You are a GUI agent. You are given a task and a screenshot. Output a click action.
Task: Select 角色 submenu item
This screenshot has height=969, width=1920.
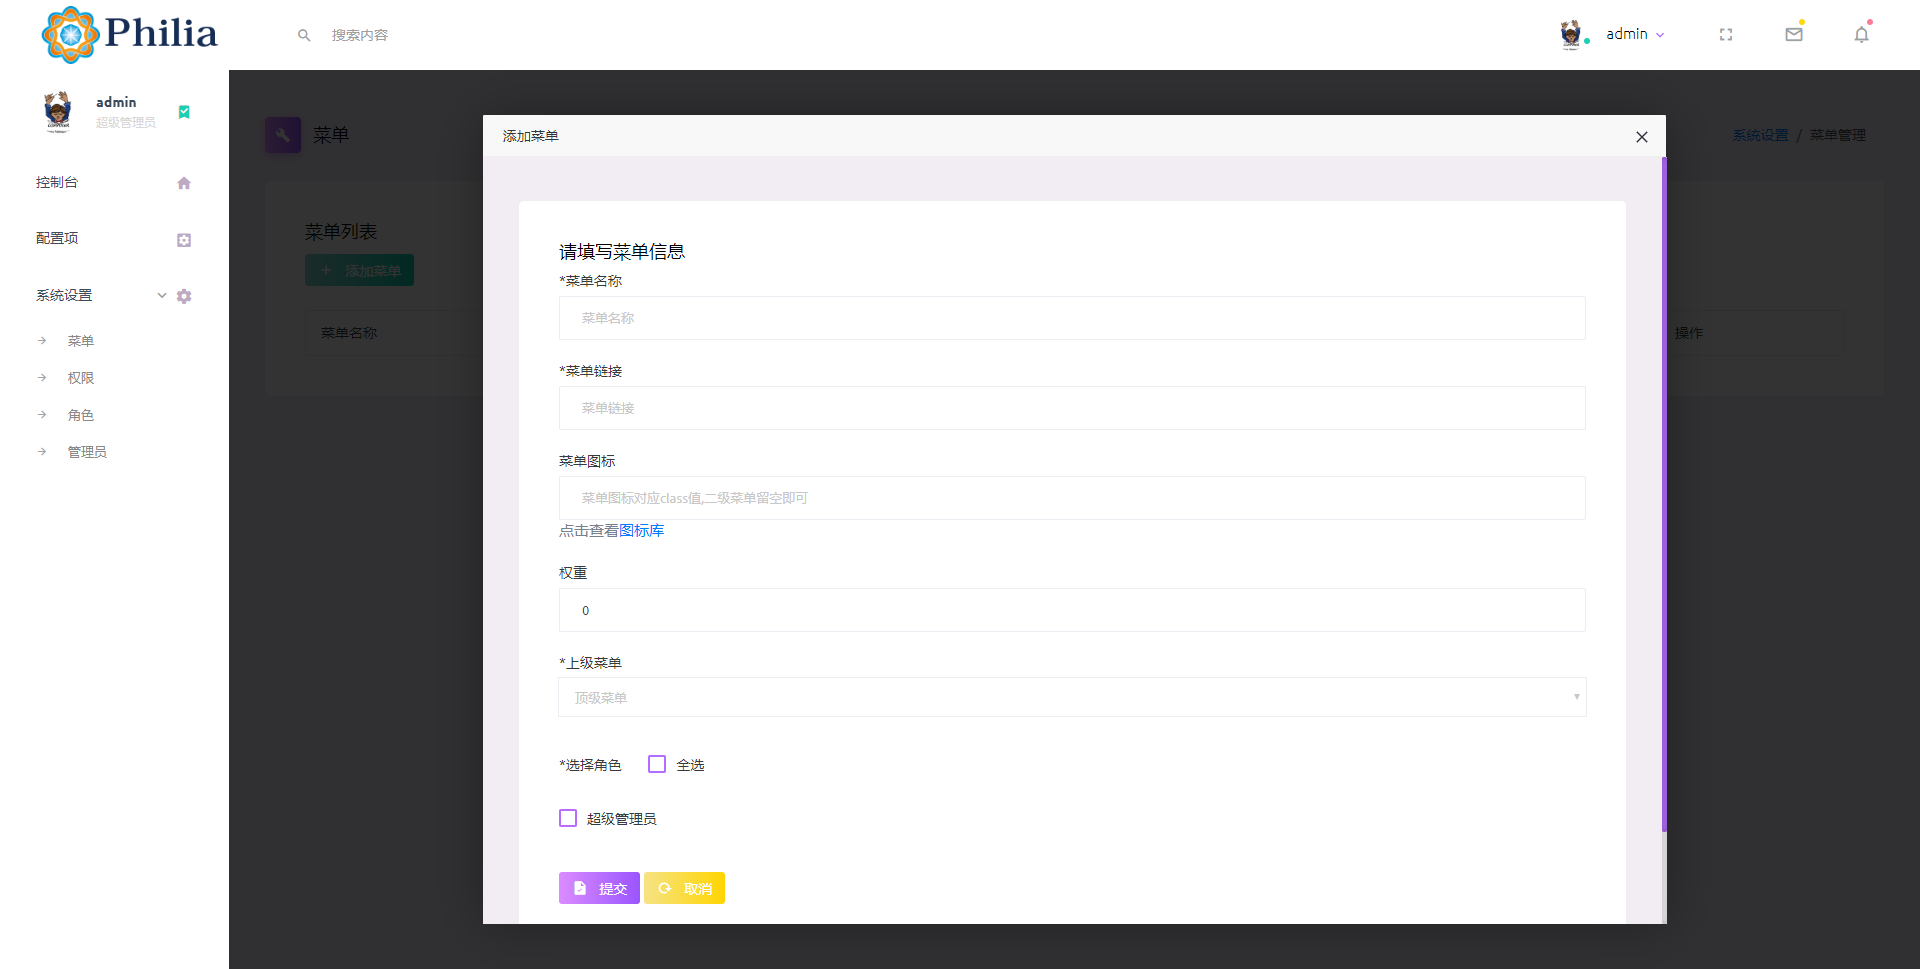click(81, 415)
